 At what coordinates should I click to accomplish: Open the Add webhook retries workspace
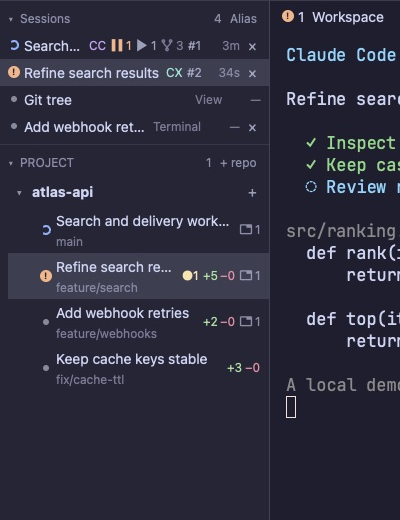(x=139, y=322)
